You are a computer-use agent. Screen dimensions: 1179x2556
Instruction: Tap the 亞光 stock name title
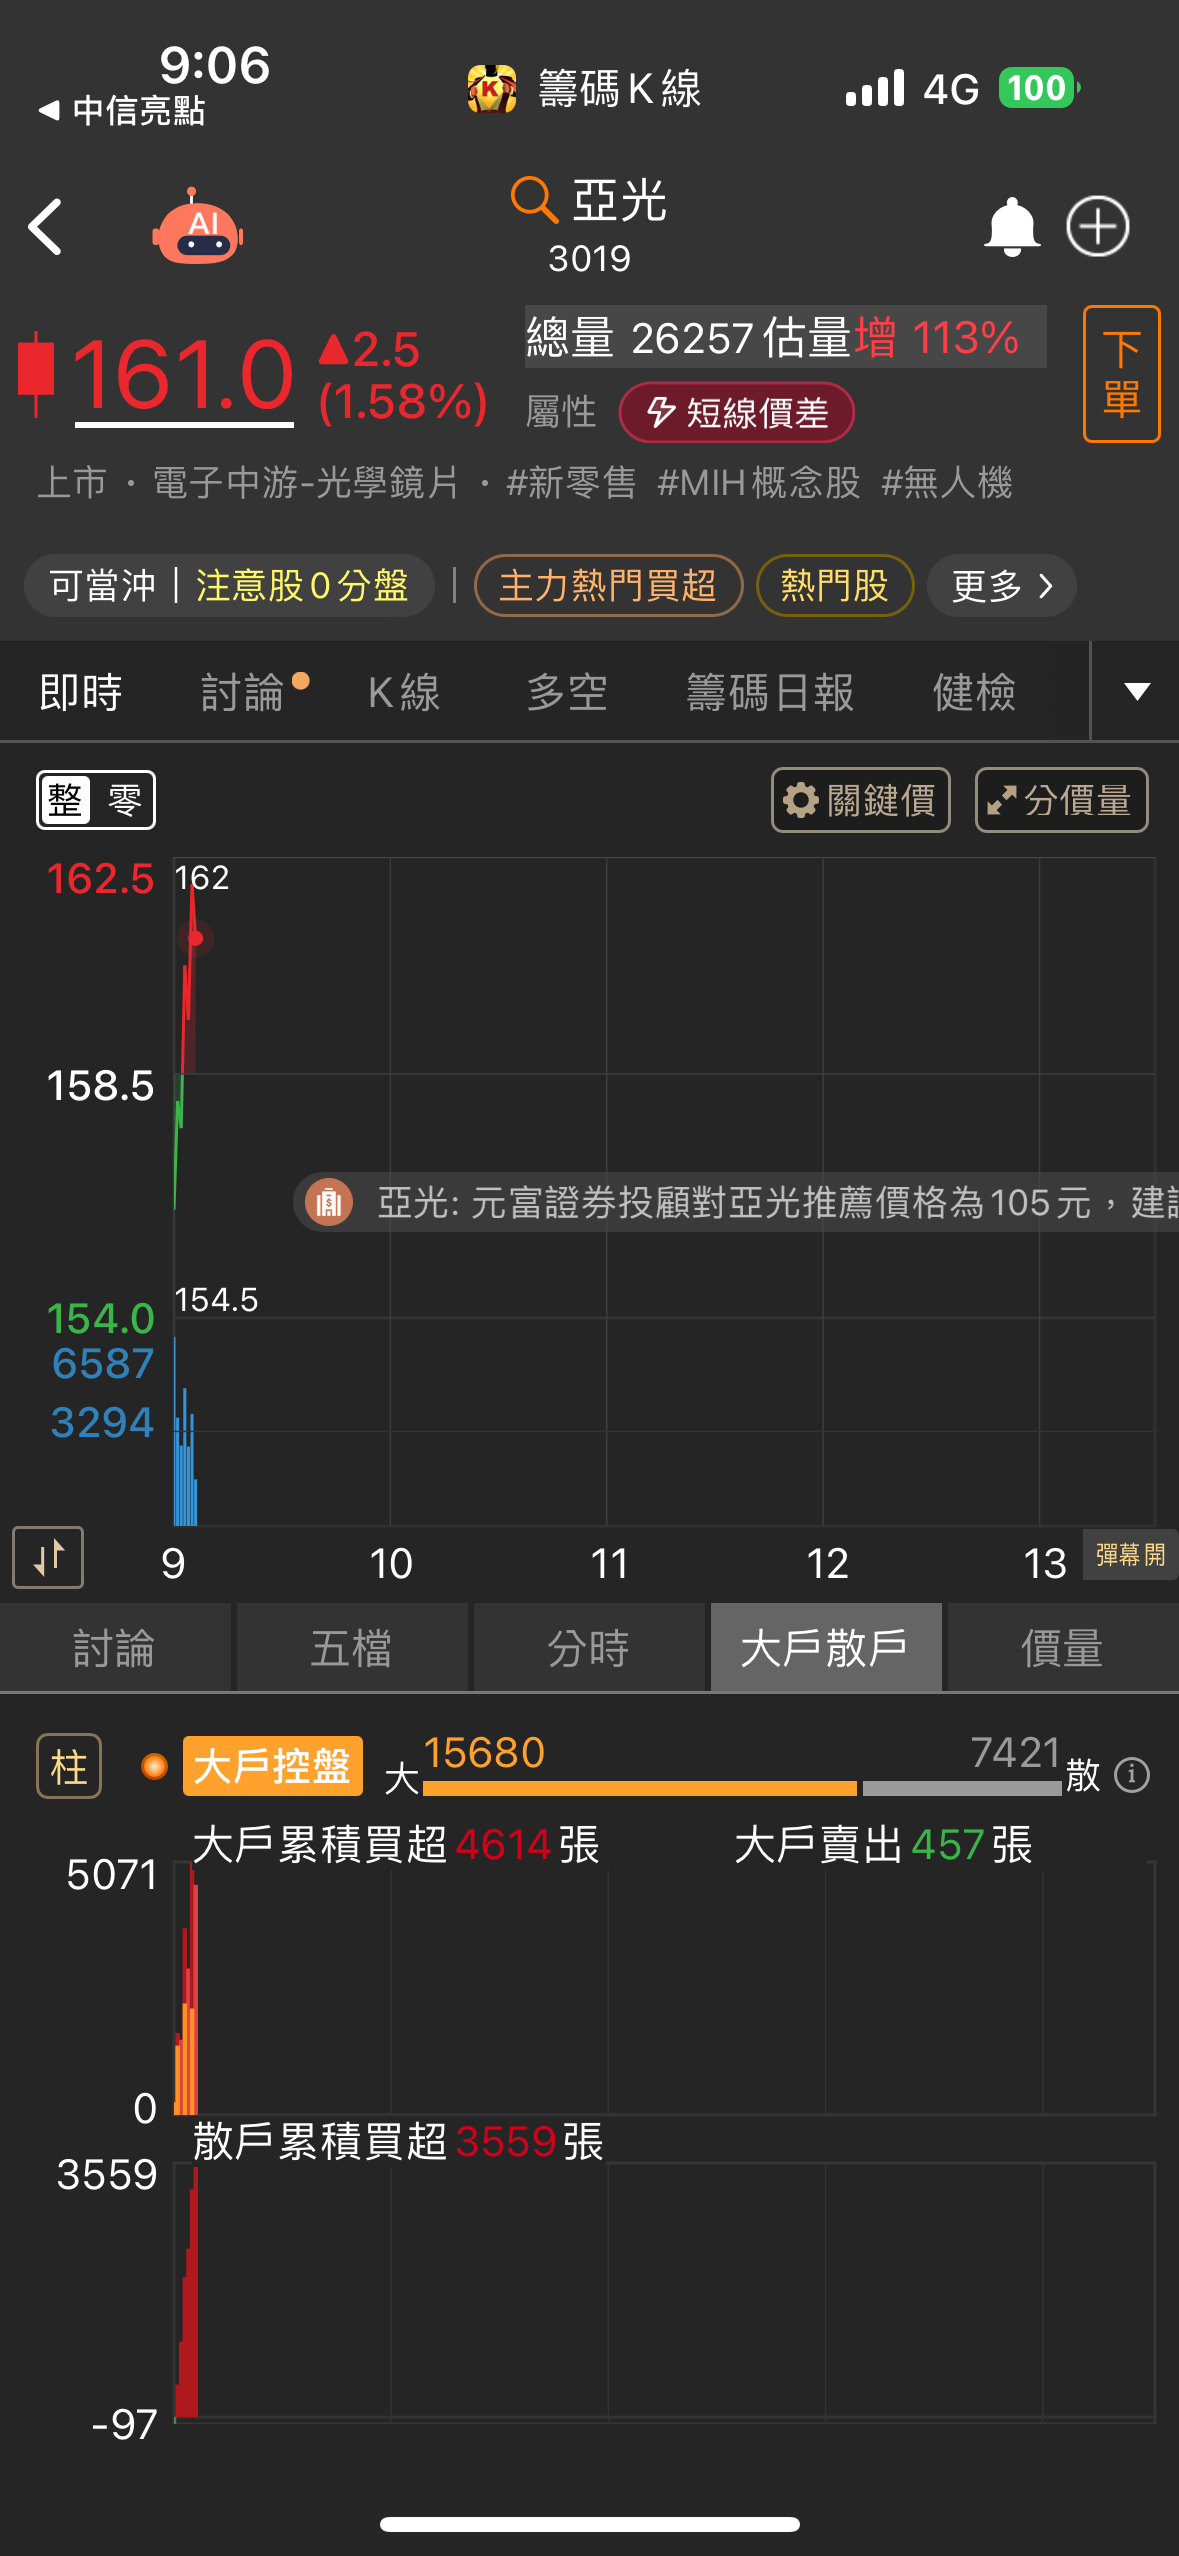point(620,201)
